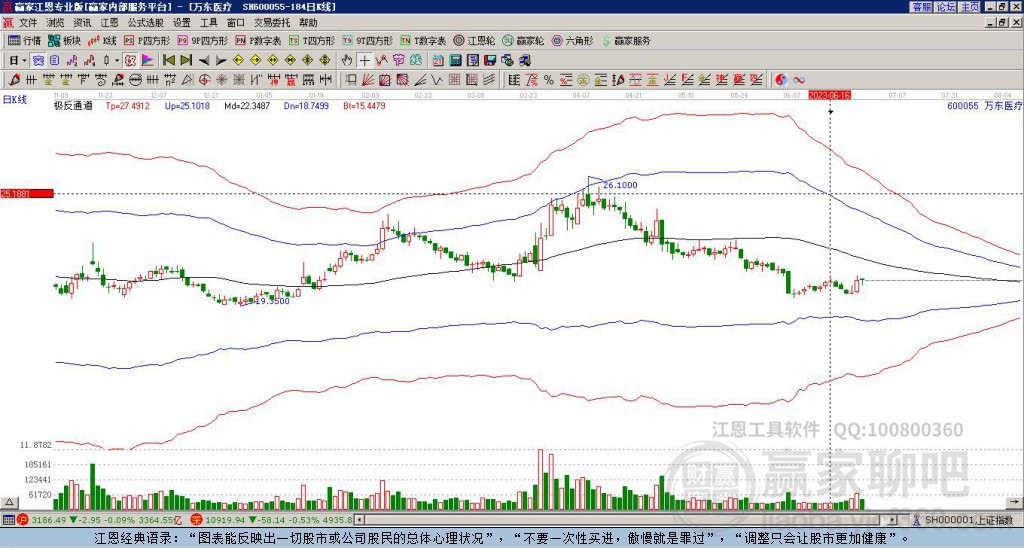Open the 帮助 menu
This screenshot has height=548, width=1024.
(308, 23)
